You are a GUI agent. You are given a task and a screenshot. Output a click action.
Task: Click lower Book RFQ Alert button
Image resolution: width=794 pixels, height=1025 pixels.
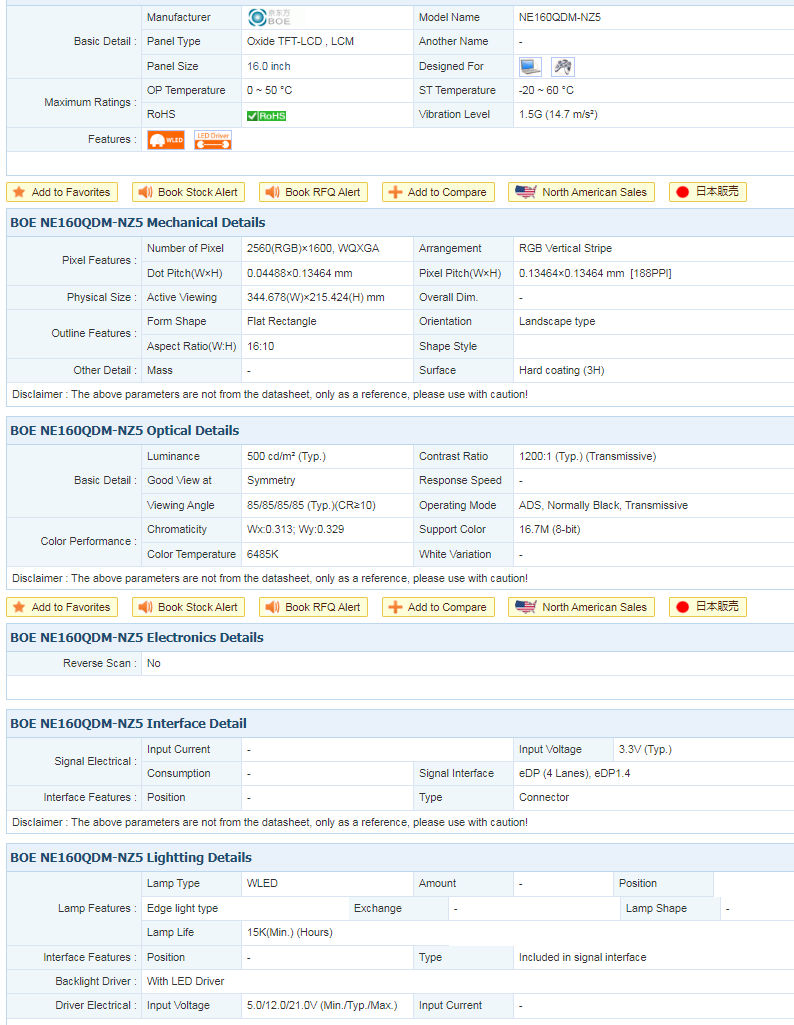point(314,607)
